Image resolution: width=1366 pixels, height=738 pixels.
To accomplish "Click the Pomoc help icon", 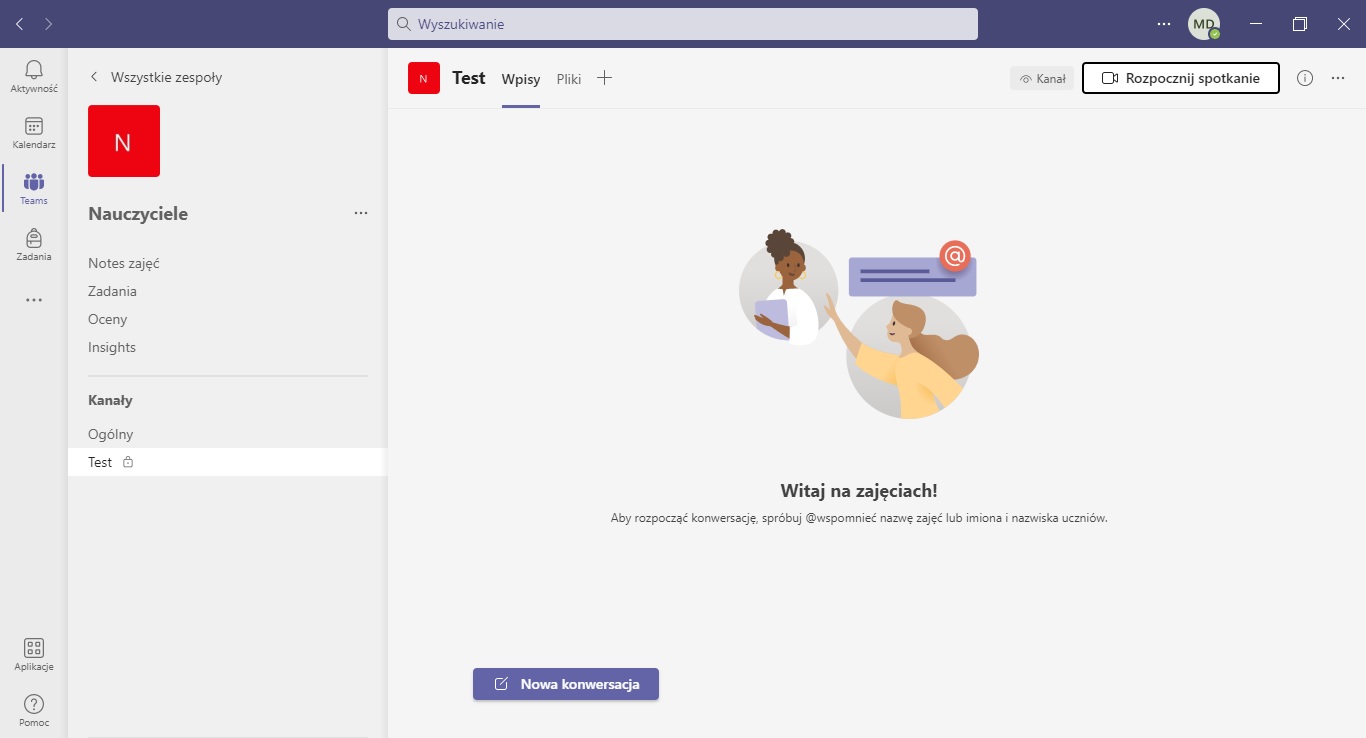I will click(x=33, y=705).
